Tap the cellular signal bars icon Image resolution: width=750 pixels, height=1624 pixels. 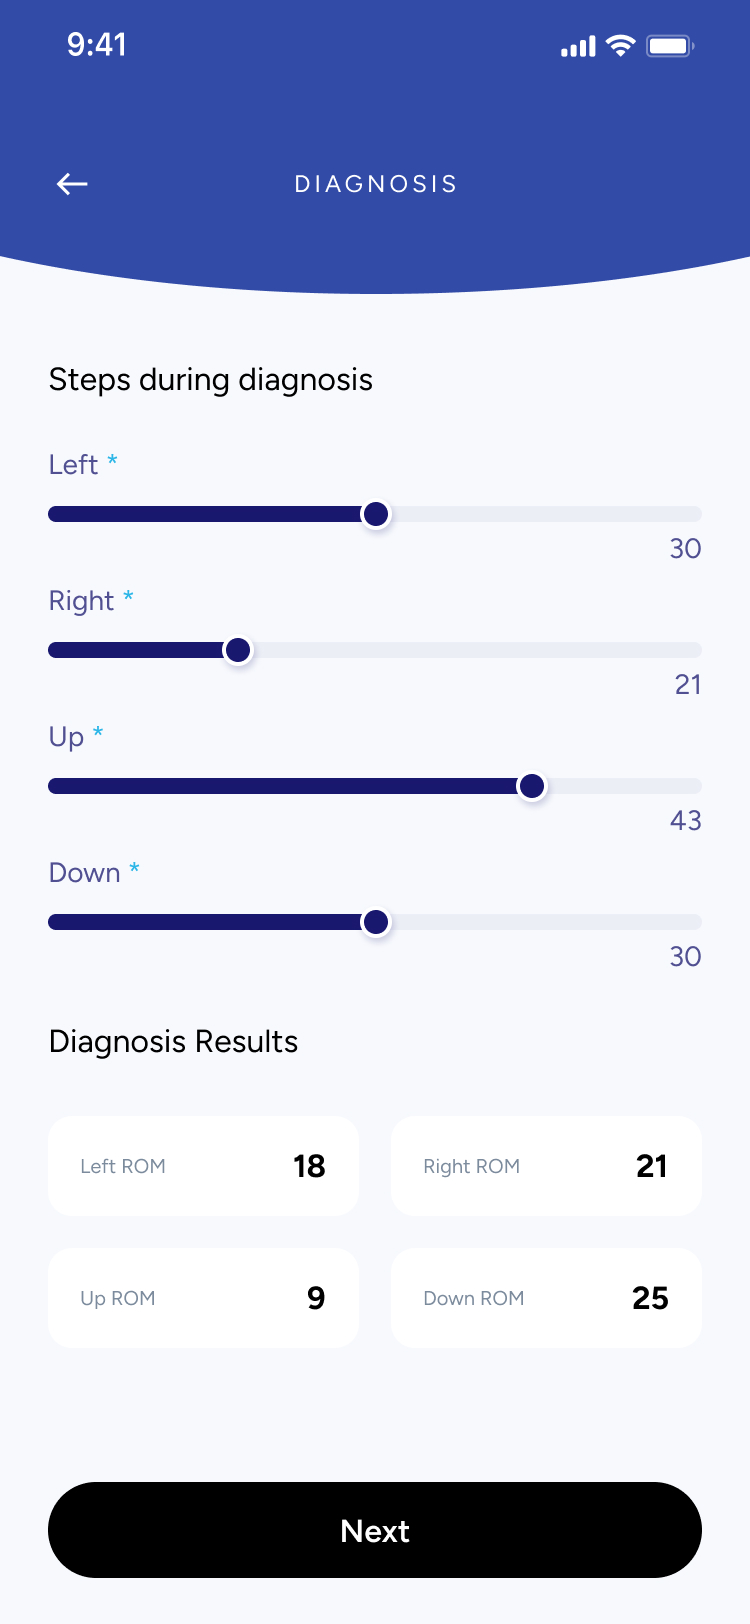[x=578, y=47]
